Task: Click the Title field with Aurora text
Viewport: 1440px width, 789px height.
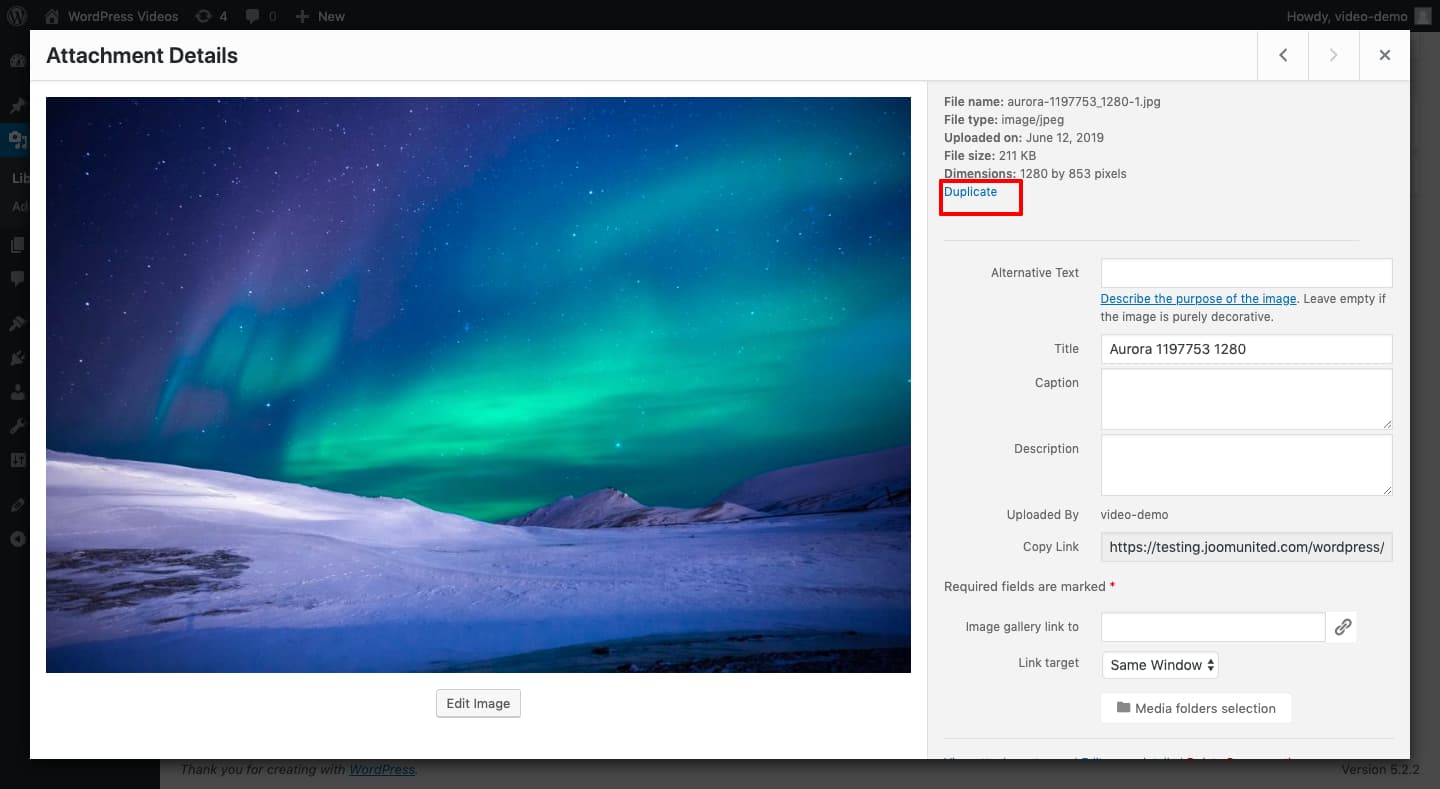Action: point(1246,349)
